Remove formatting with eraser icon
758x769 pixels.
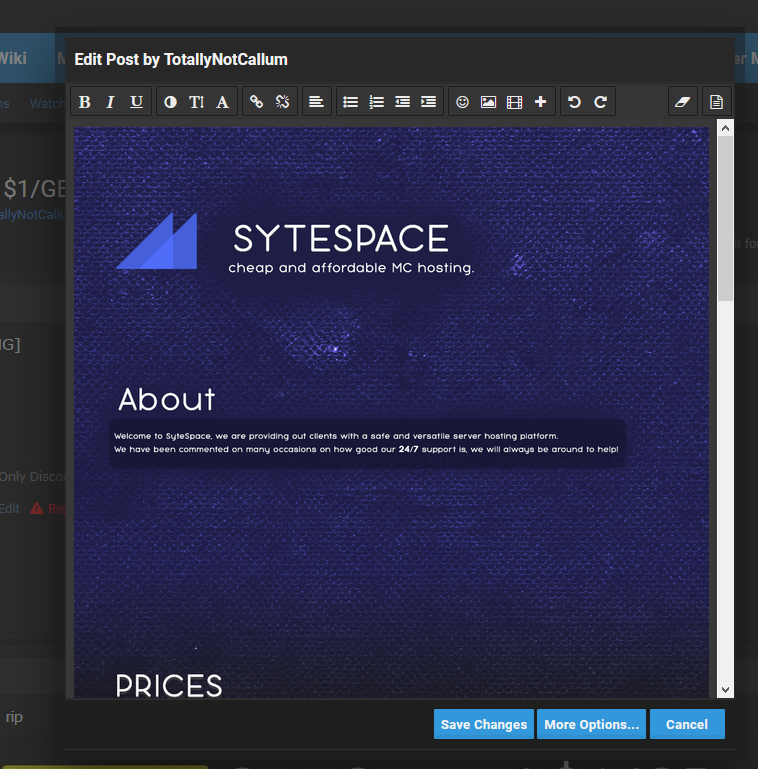pos(682,102)
